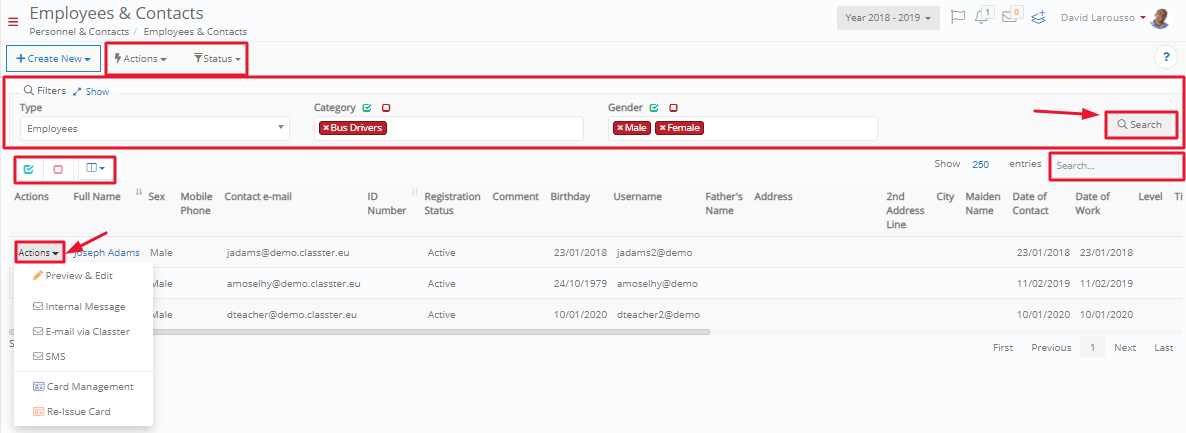Go to Personnel & Contacts breadcrumb

coord(79,32)
